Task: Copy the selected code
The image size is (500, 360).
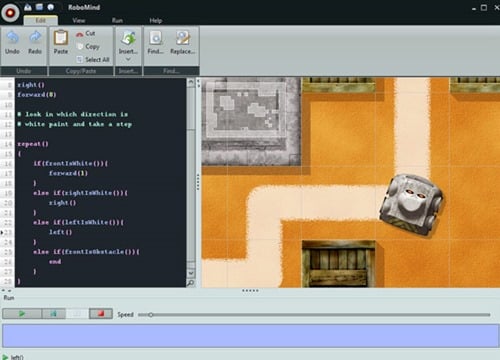Action: (88, 47)
